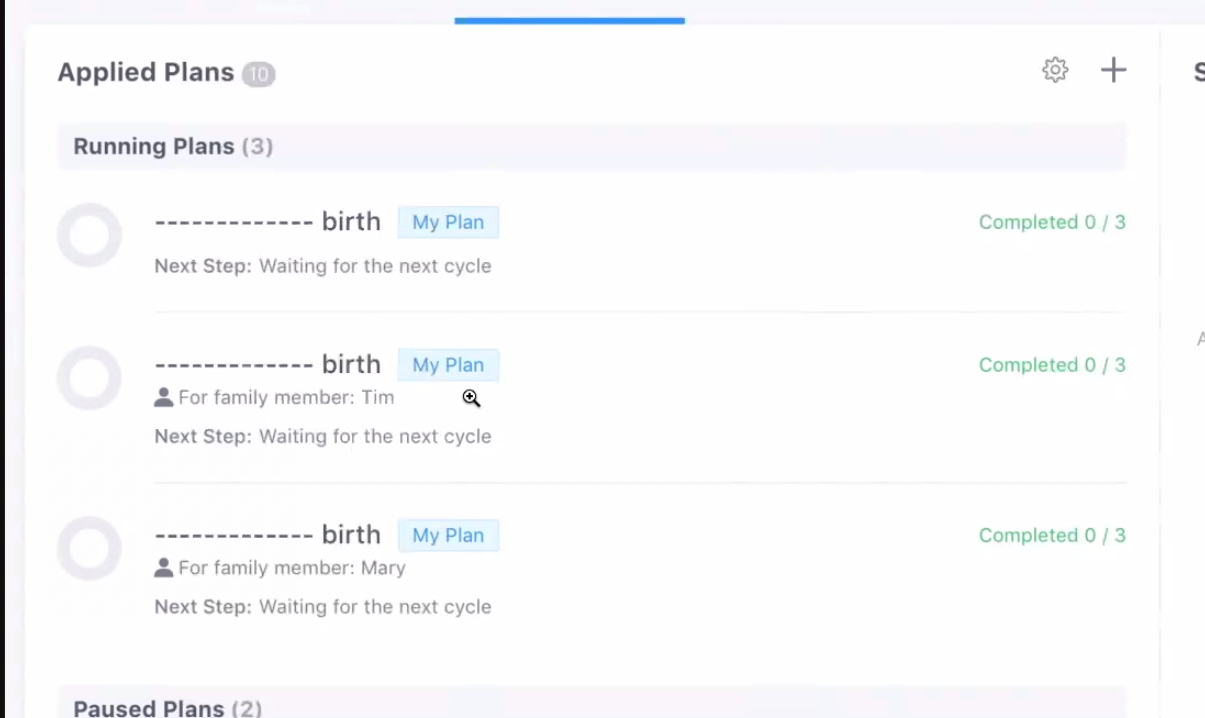Click the person icon beside family member Mary
The height and width of the screenshot is (718, 1205).
pyautogui.click(x=164, y=568)
